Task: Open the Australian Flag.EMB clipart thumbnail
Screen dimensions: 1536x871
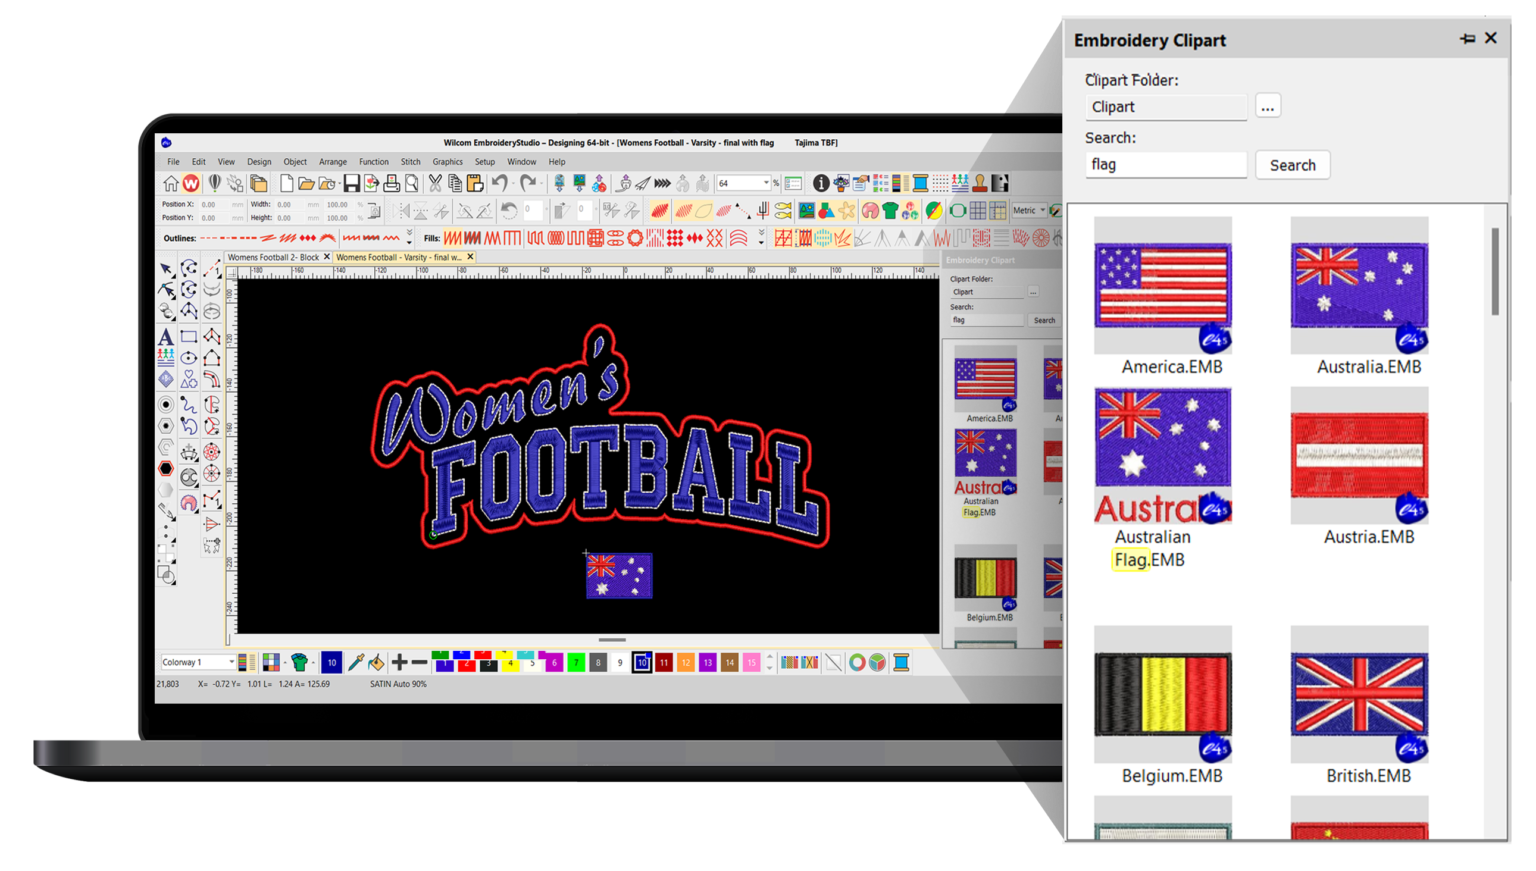Action: (x=1161, y=455)
